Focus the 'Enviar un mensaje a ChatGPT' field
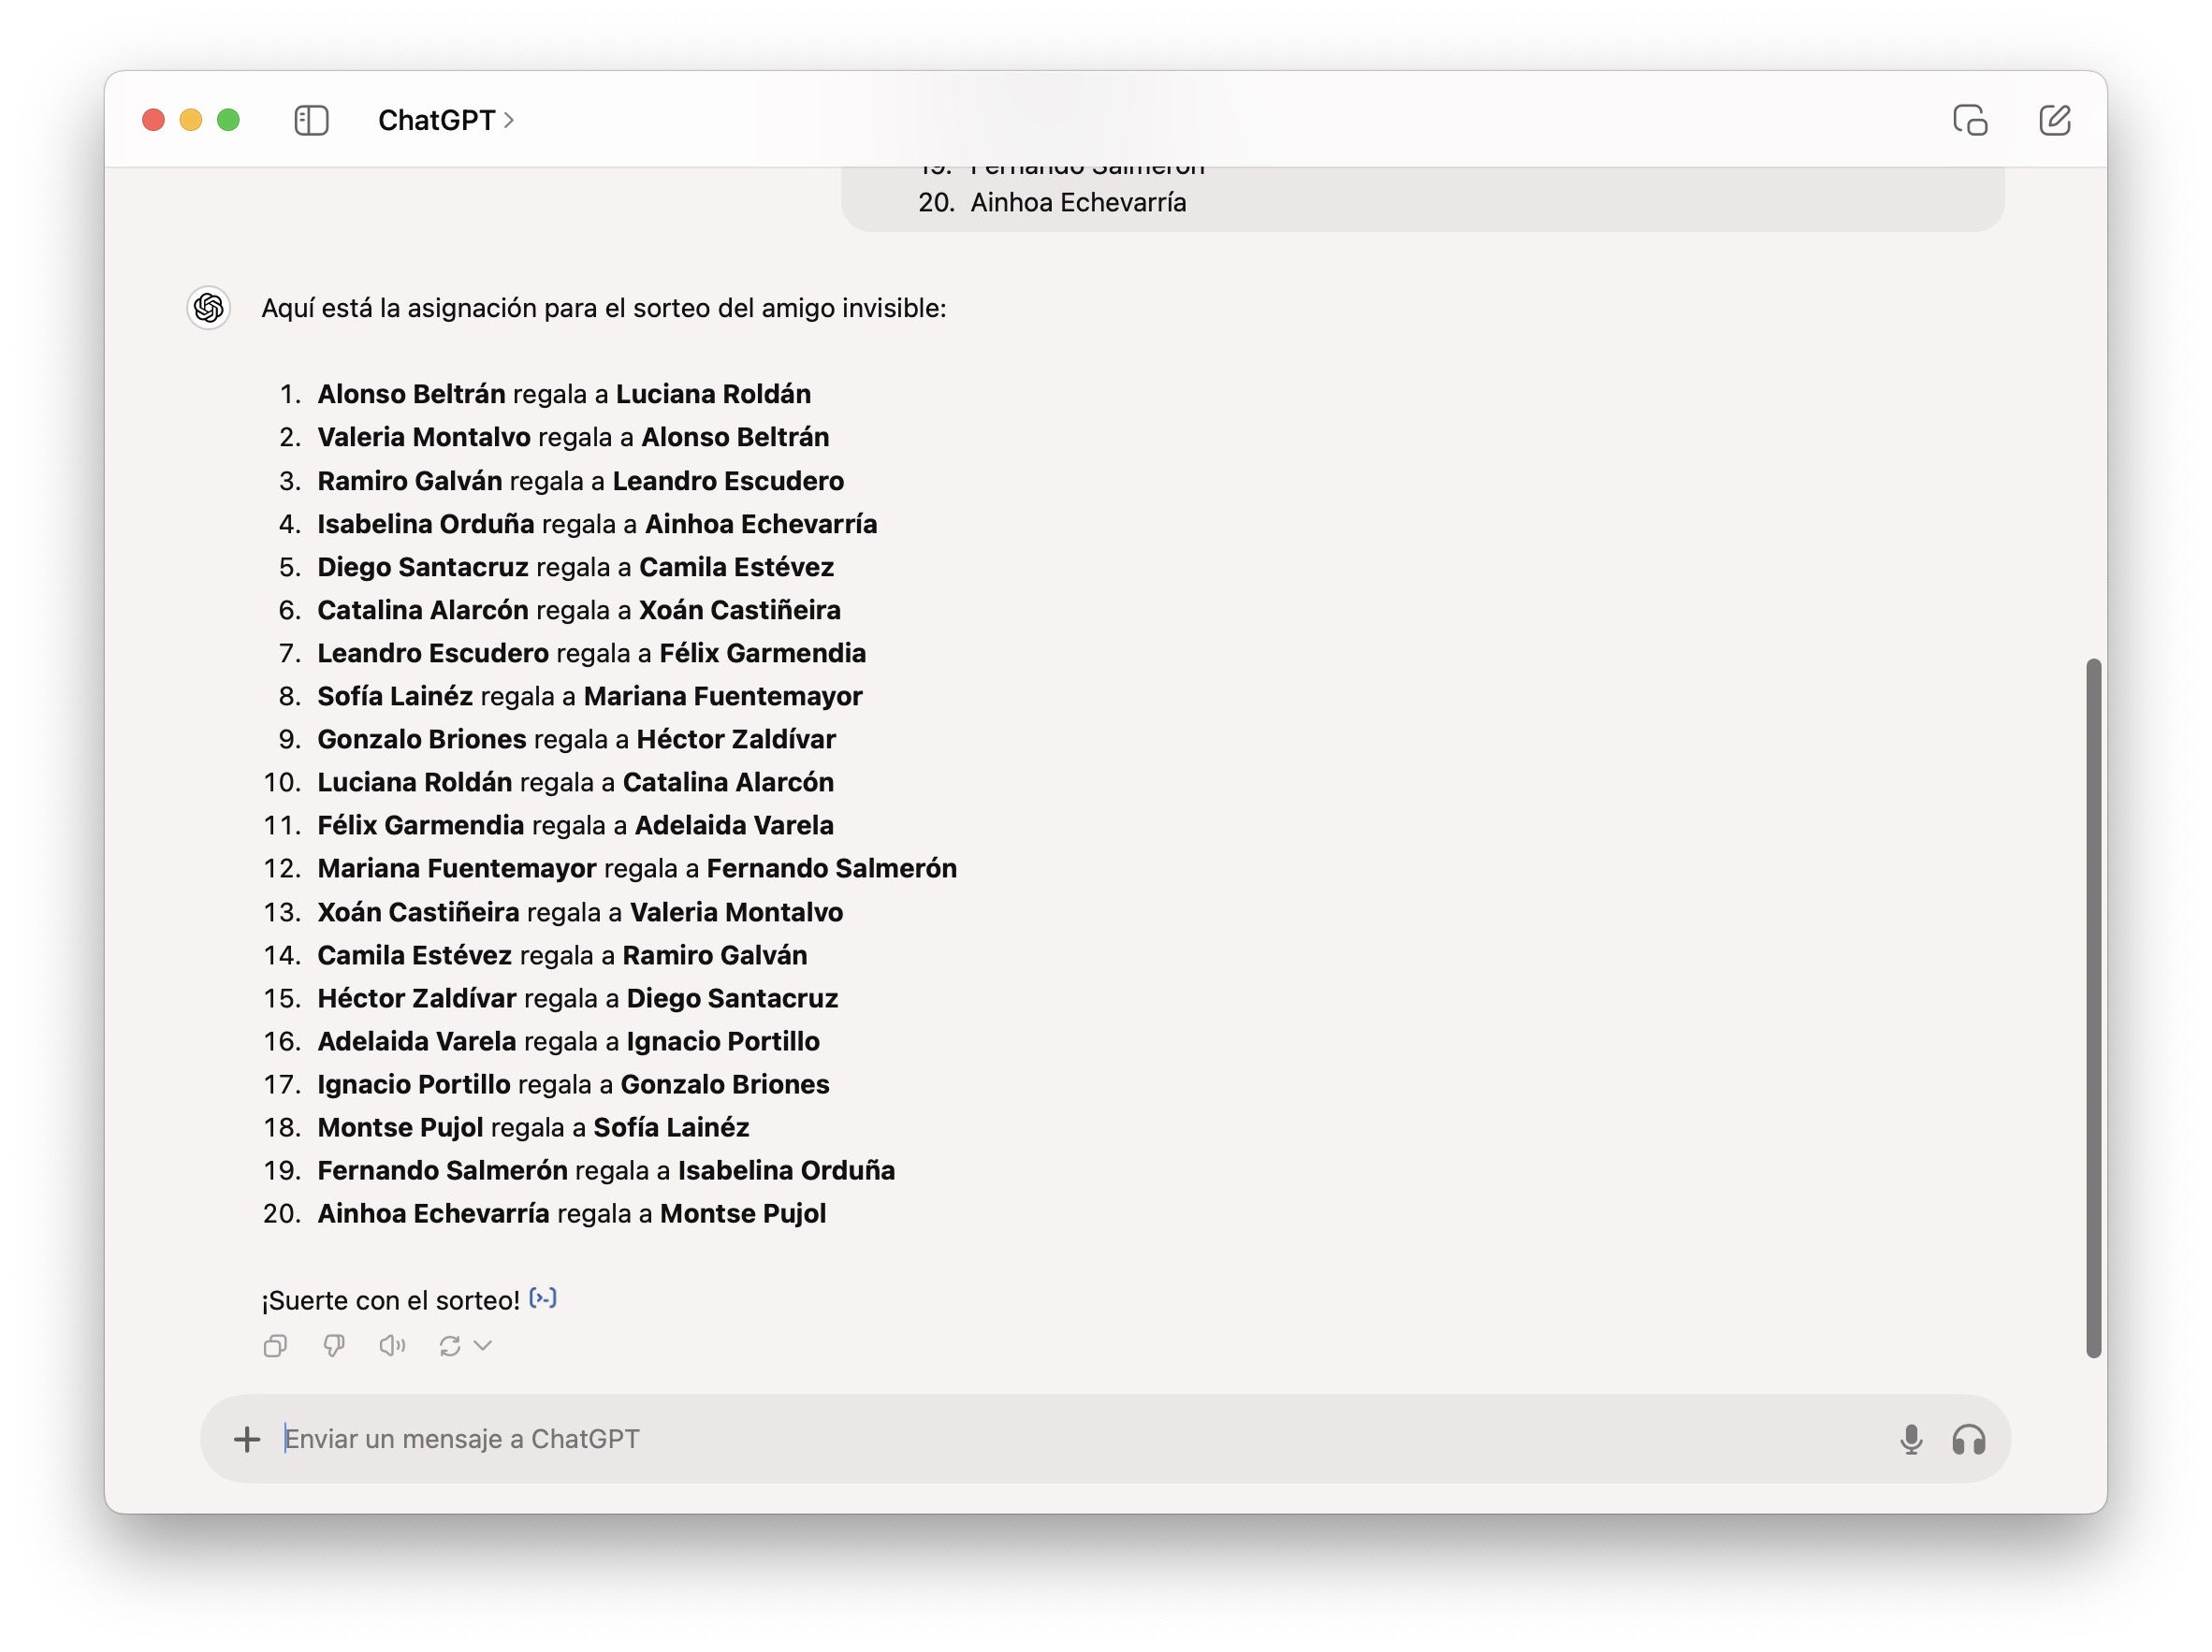This screenshot has width=2212, height=1652. pyautogui.click(x=1080, y=1439)
